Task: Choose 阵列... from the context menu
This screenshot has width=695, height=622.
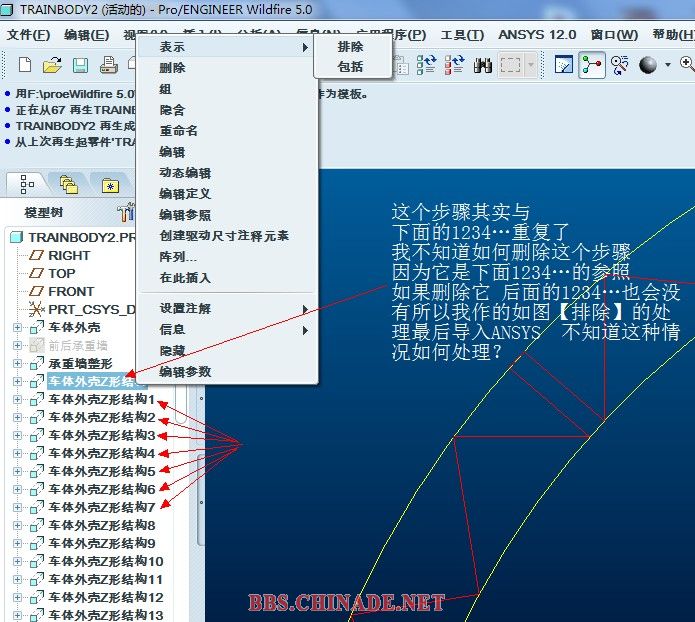Action: tap(227, 257)
